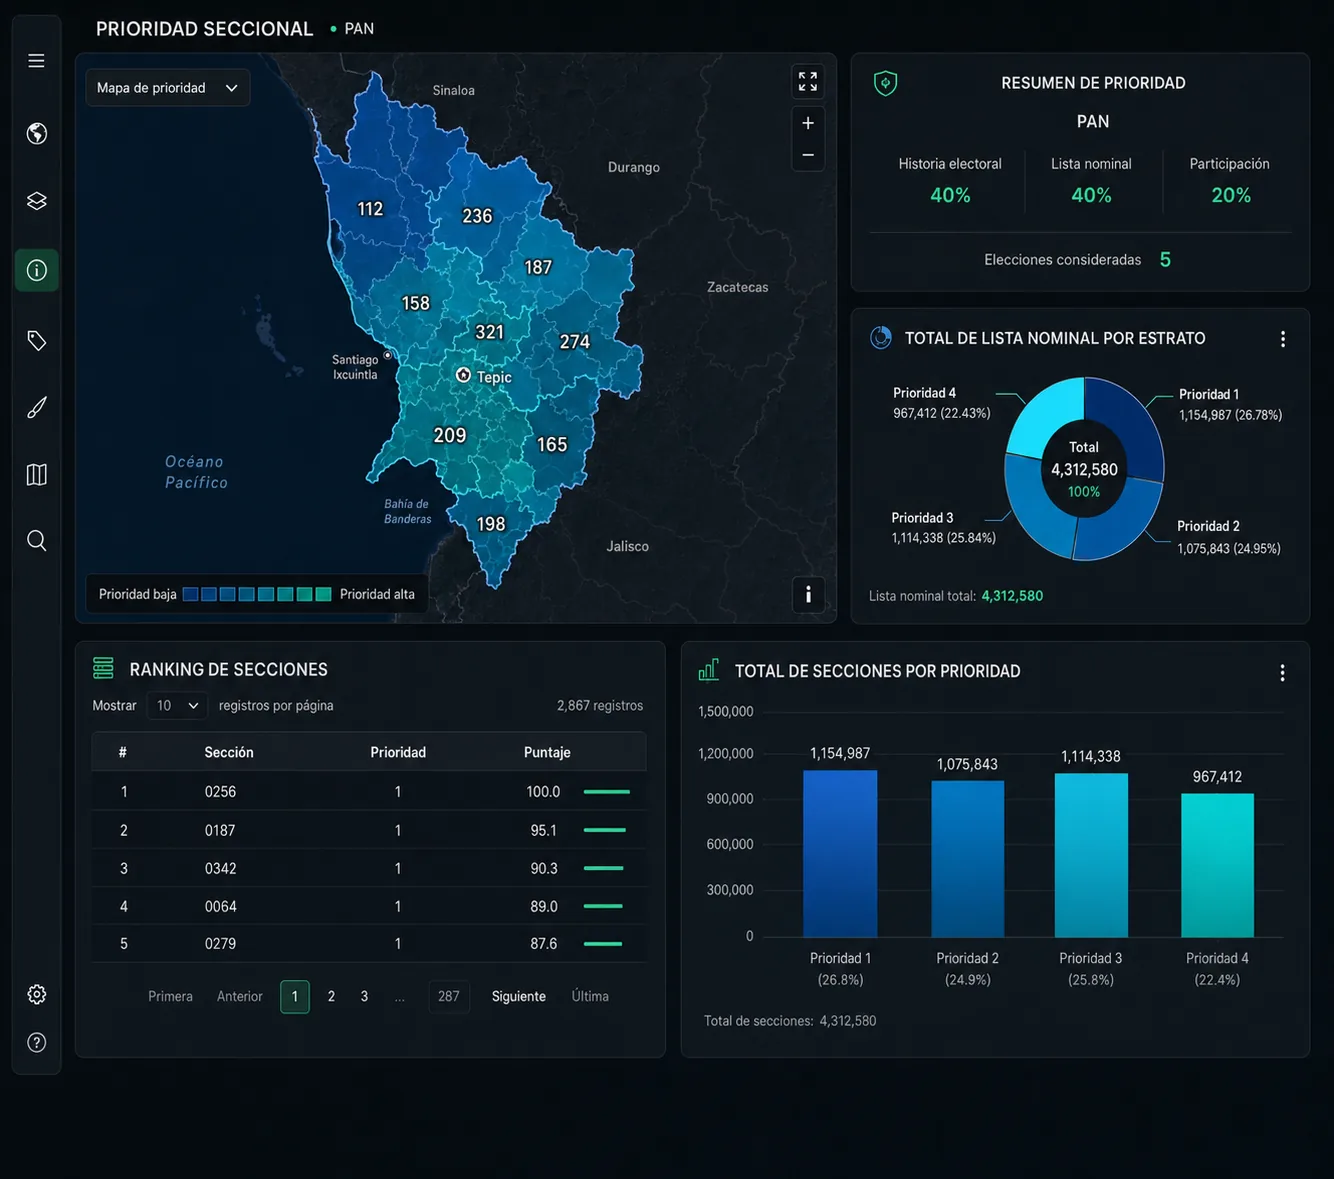Click the donut icon beside Total de Lista Nominal
The height and width of the screenshot is (1179, 1334).
[881, 338]
